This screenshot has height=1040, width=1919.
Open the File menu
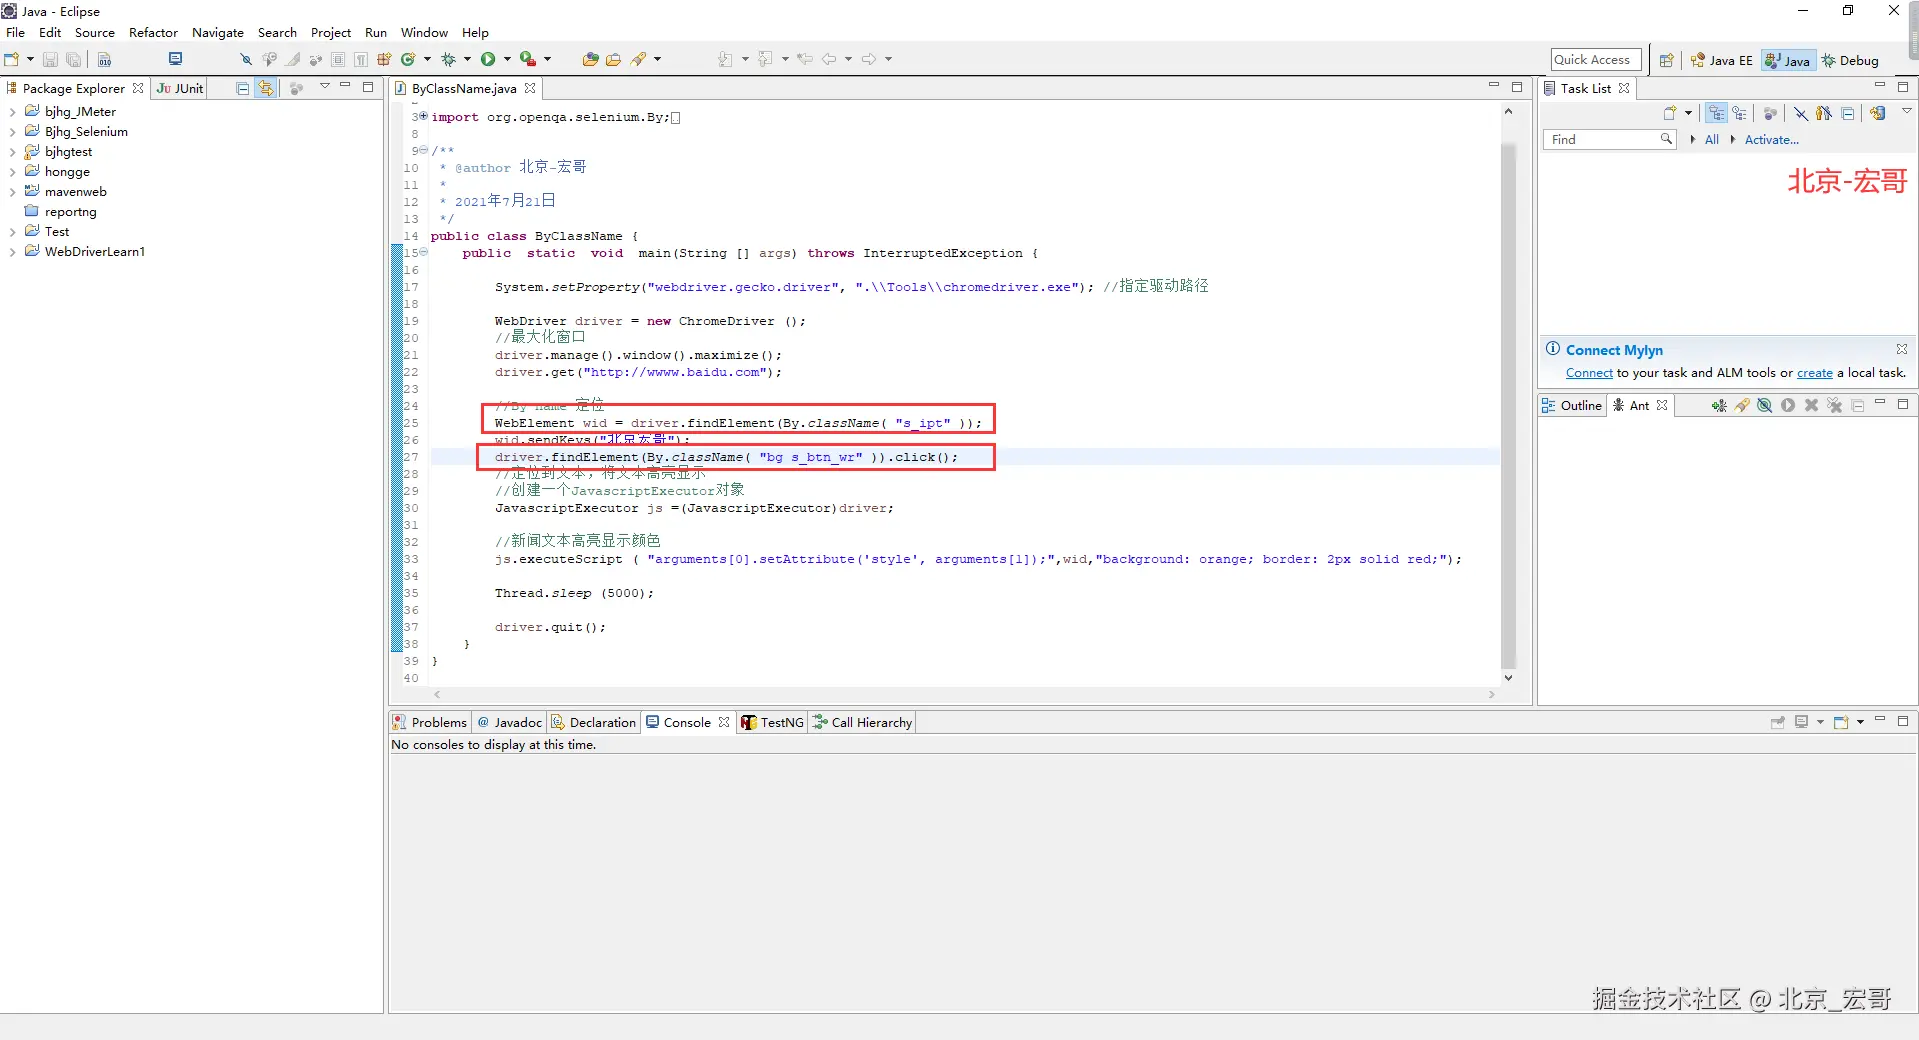click(16, 32)
